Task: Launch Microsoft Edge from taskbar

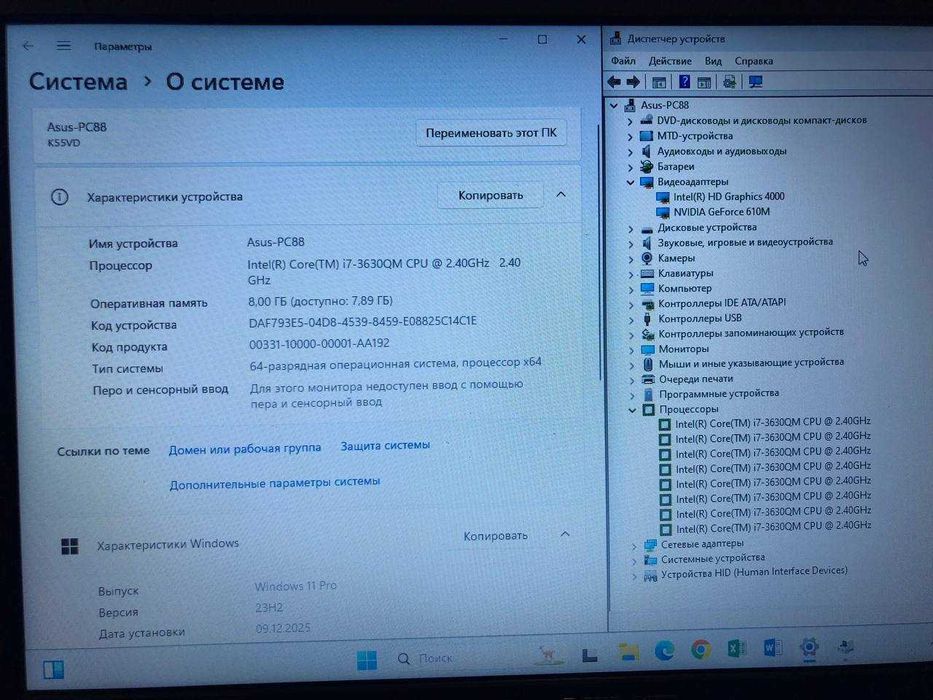Action: point(664,651)
